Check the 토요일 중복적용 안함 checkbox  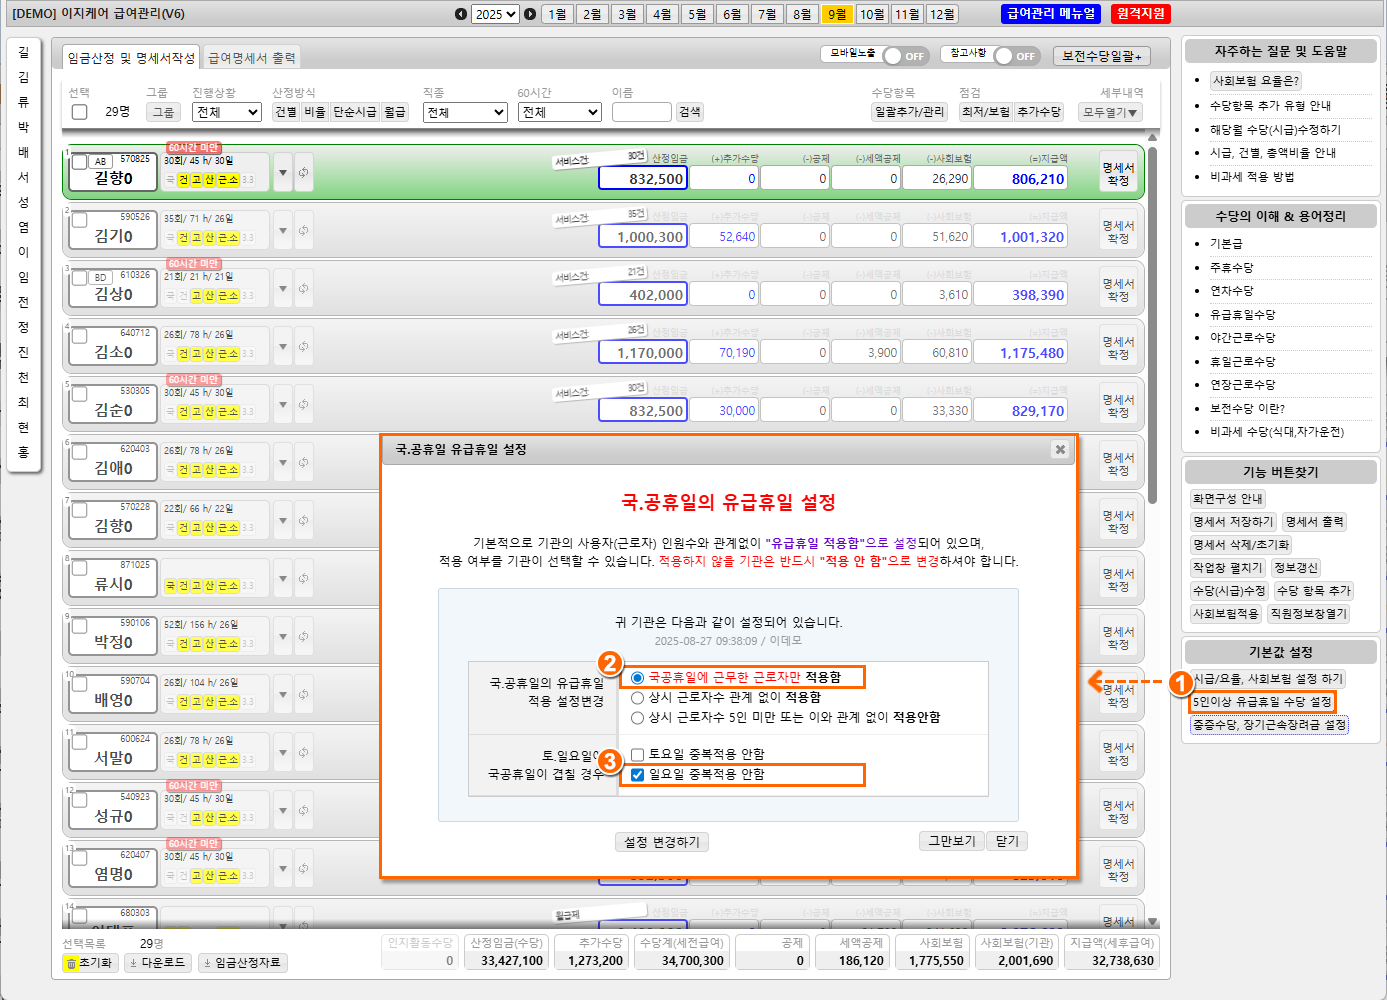pos(638,755)
